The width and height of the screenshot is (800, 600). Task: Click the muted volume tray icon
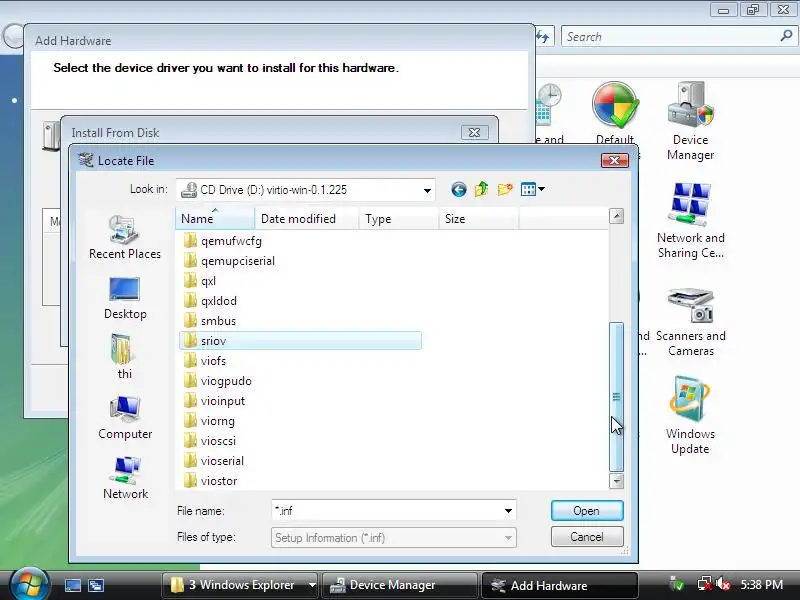[x=723, y=584]
